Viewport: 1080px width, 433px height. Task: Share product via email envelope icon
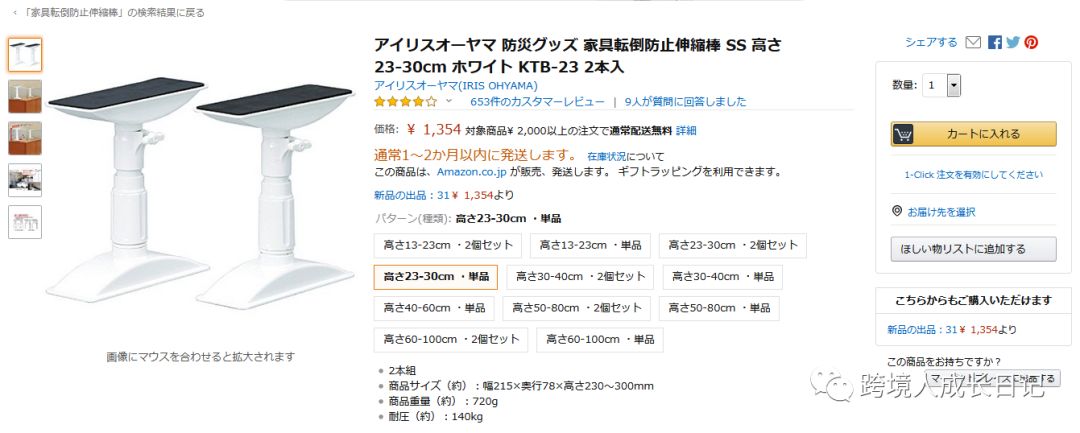(973, 43)
